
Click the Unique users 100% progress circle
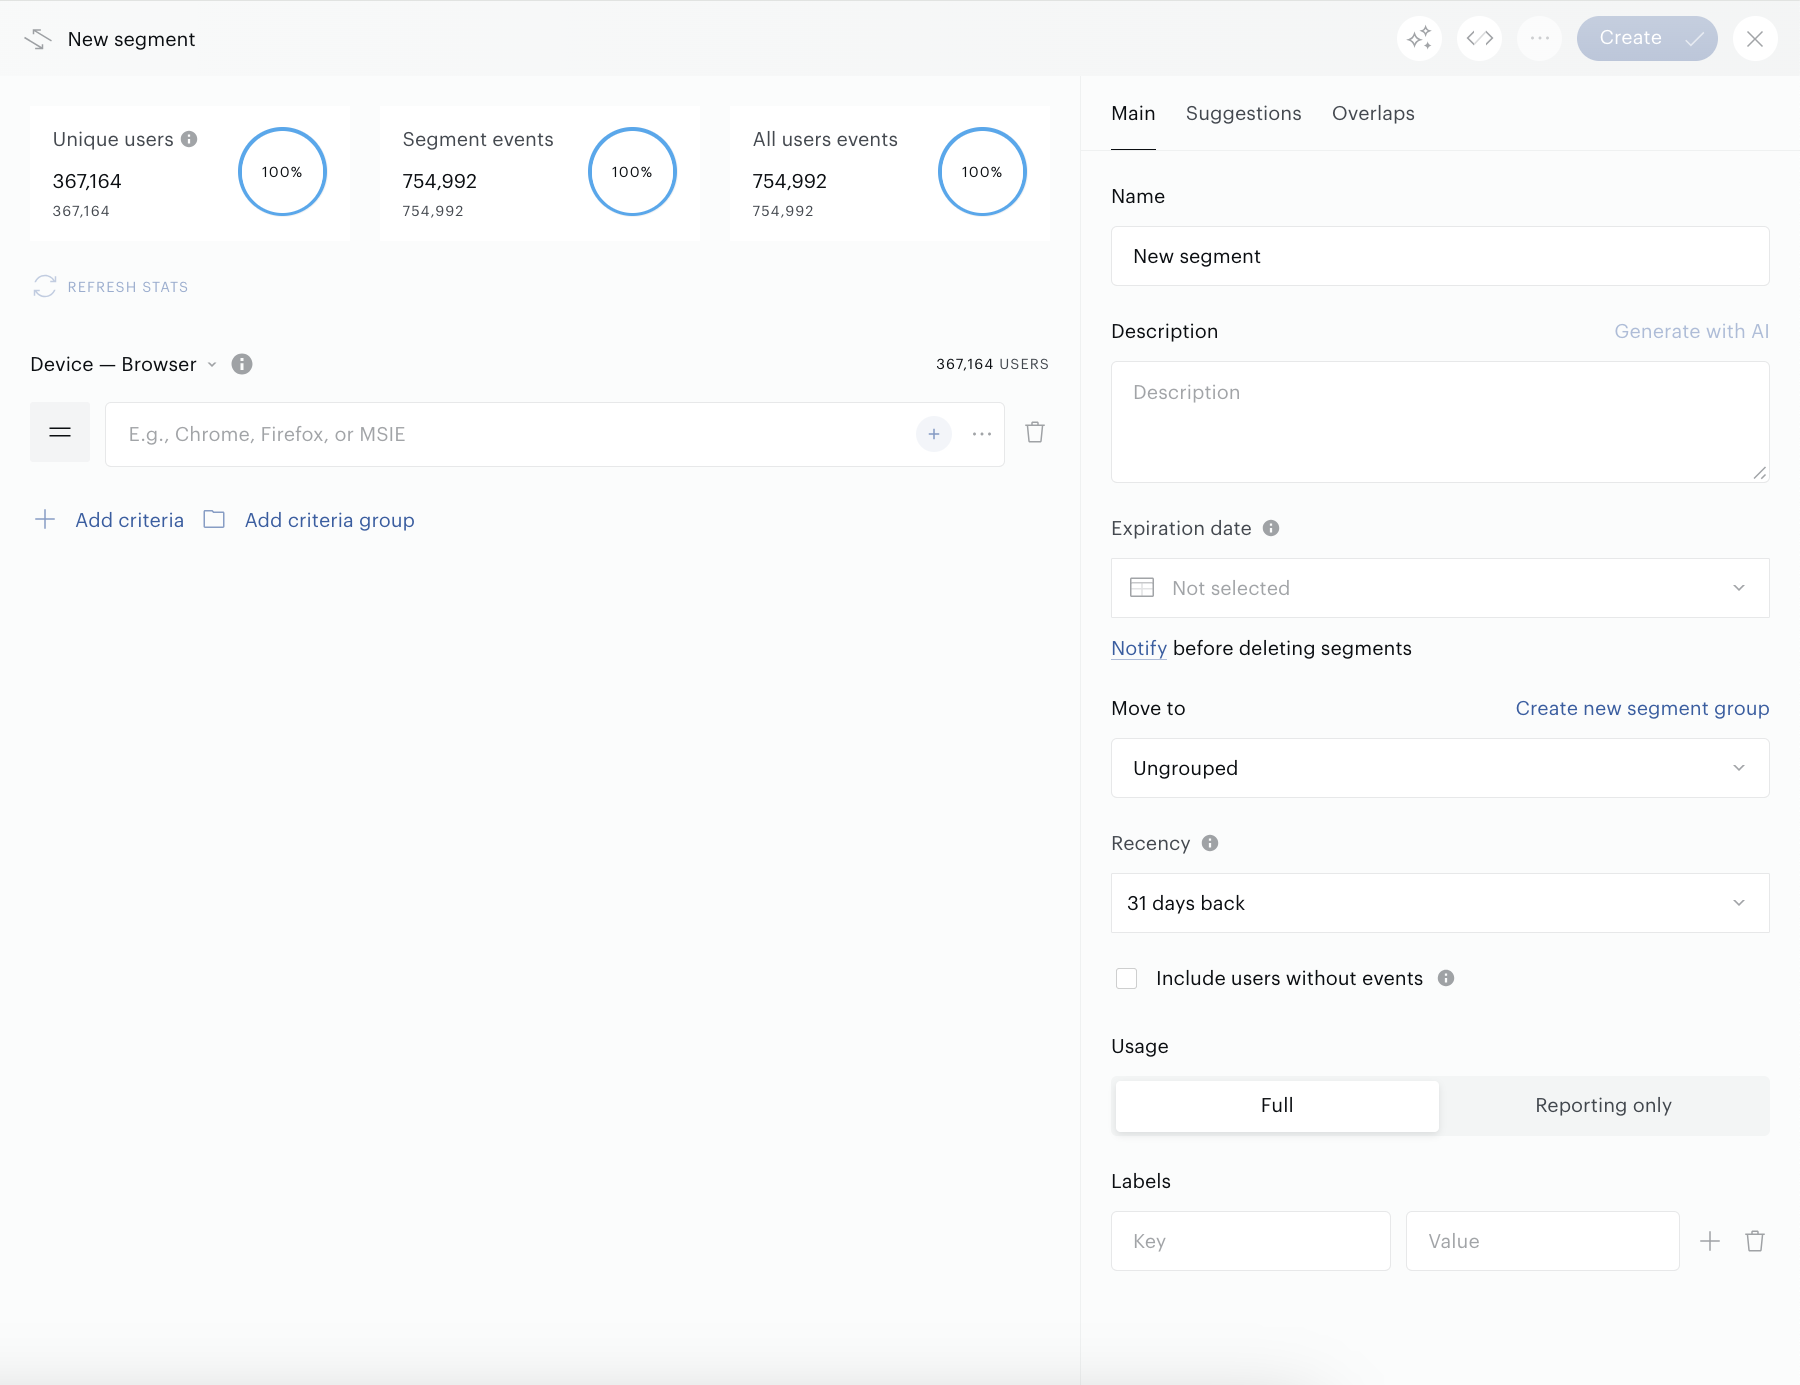click(x=282, y=171)
